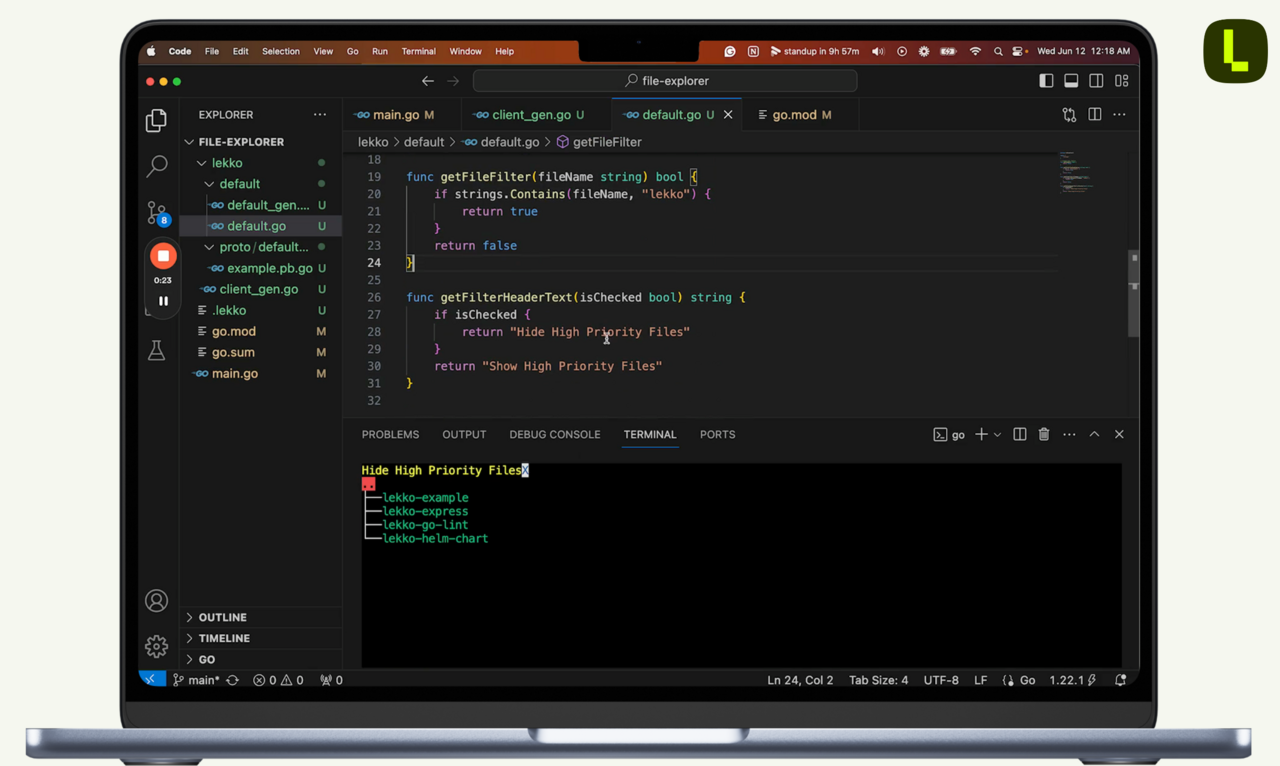This screenshot has height=766, width=1280.
Task: Toggle the primary side bar layout icon
Action: click(1046, 81)
